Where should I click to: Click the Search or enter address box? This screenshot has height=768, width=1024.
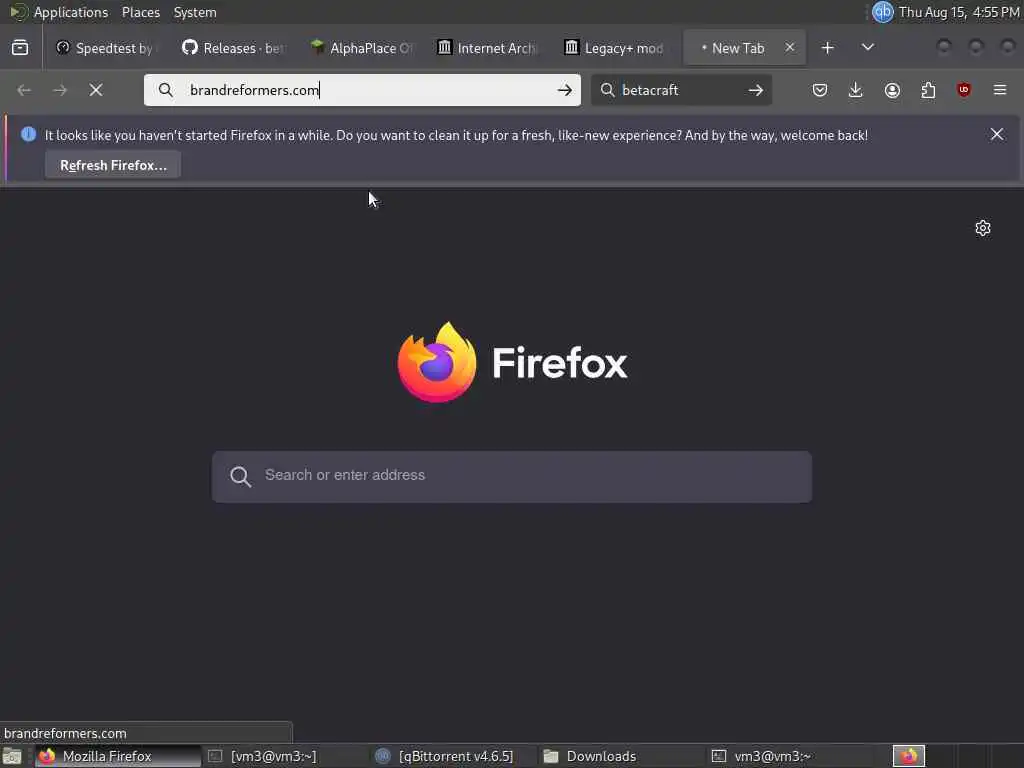pos(512,476)
